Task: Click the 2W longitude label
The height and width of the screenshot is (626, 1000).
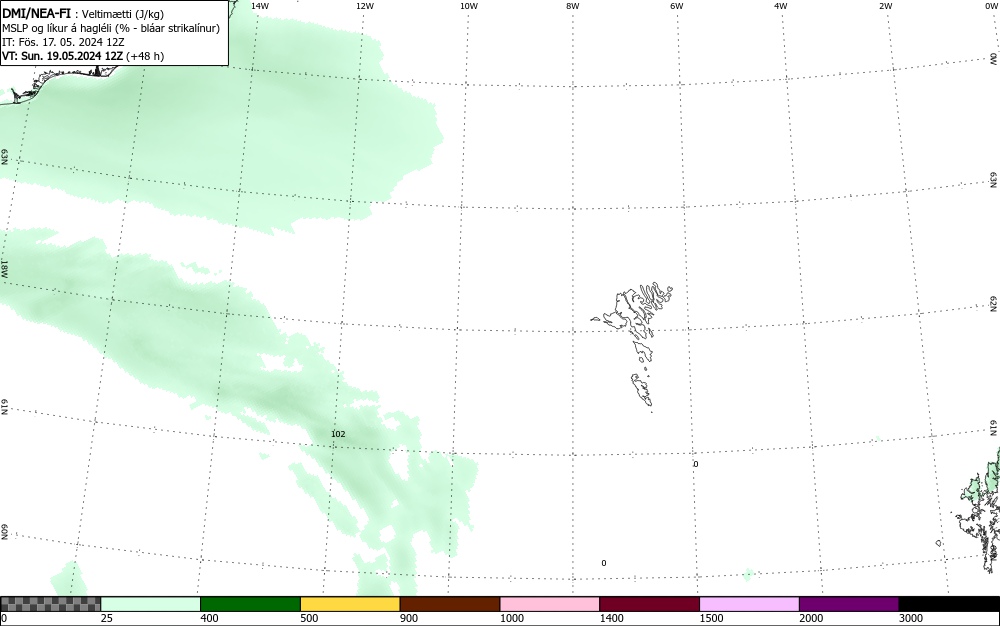Action: [885, 6]
